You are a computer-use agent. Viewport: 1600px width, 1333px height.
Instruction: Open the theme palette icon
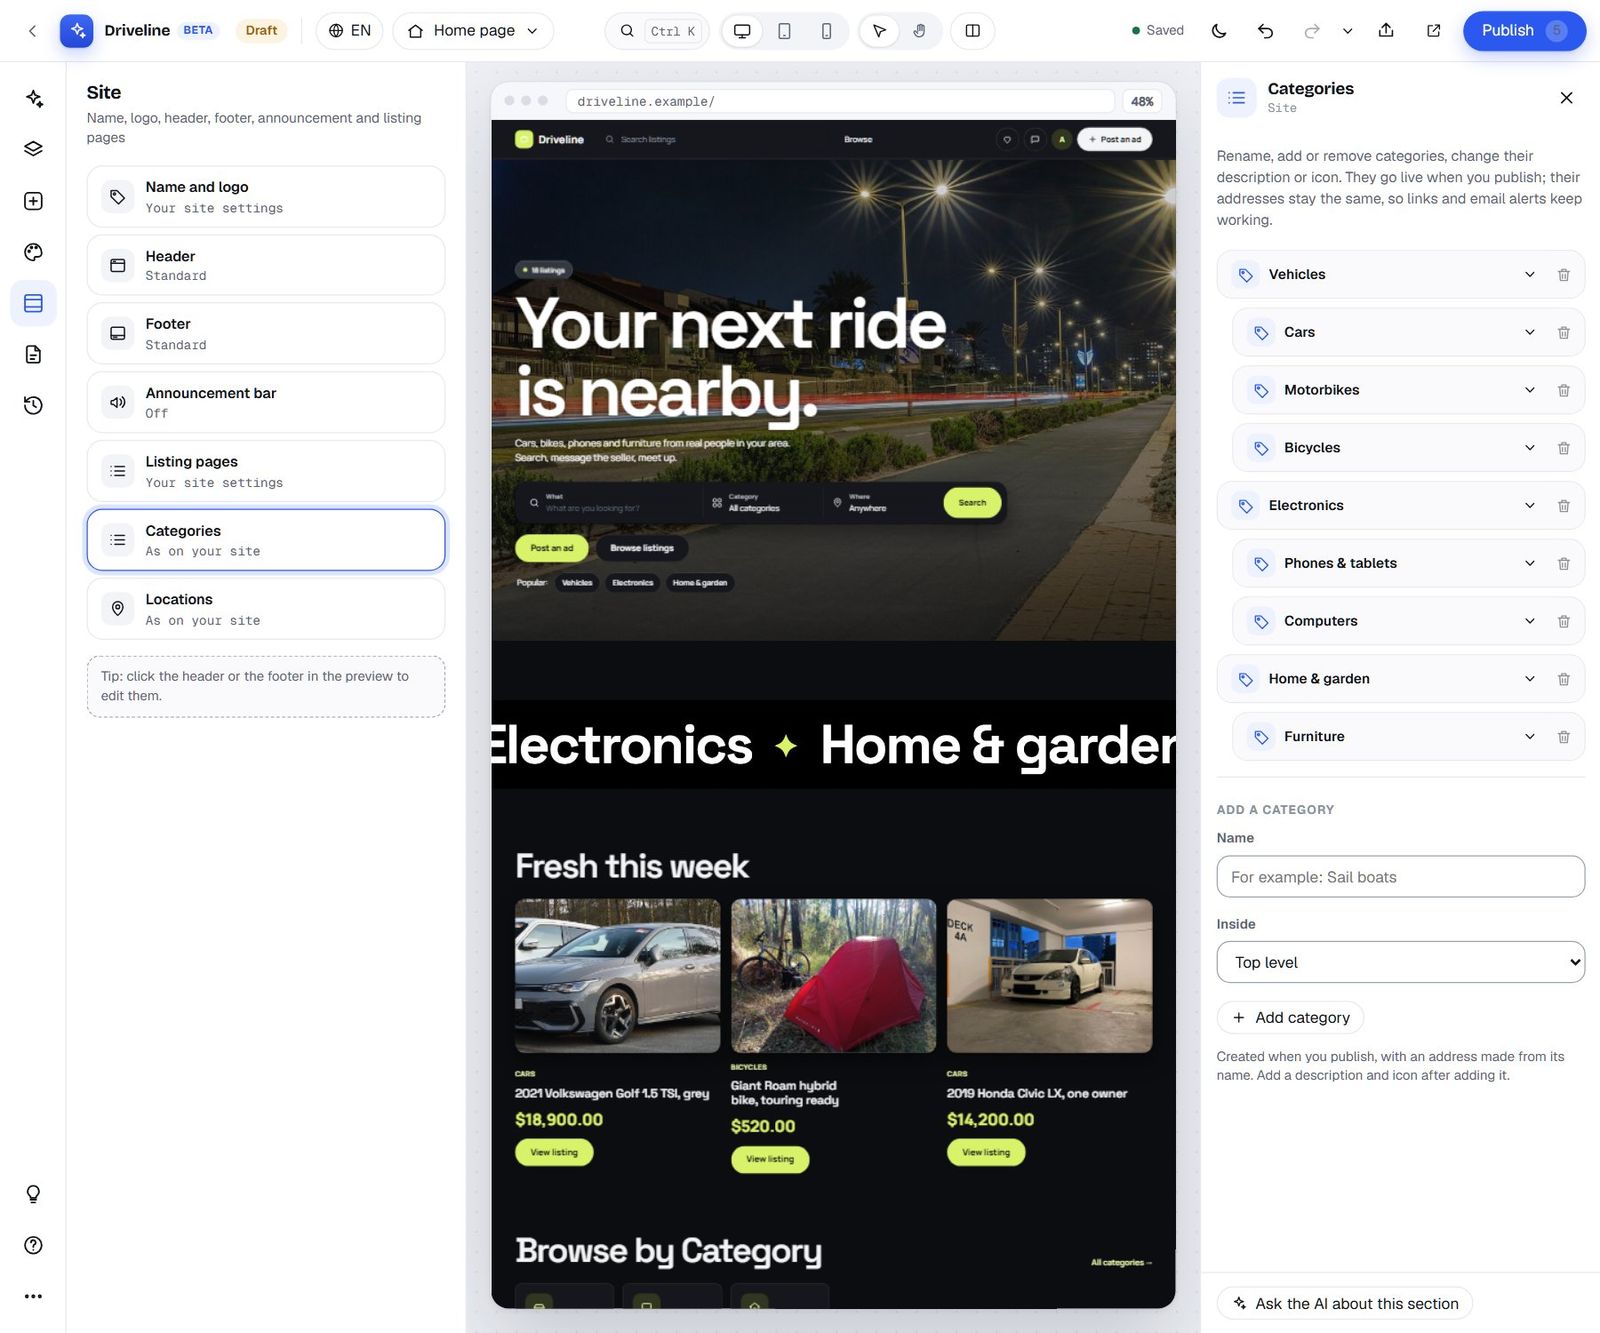click(33, 252)
